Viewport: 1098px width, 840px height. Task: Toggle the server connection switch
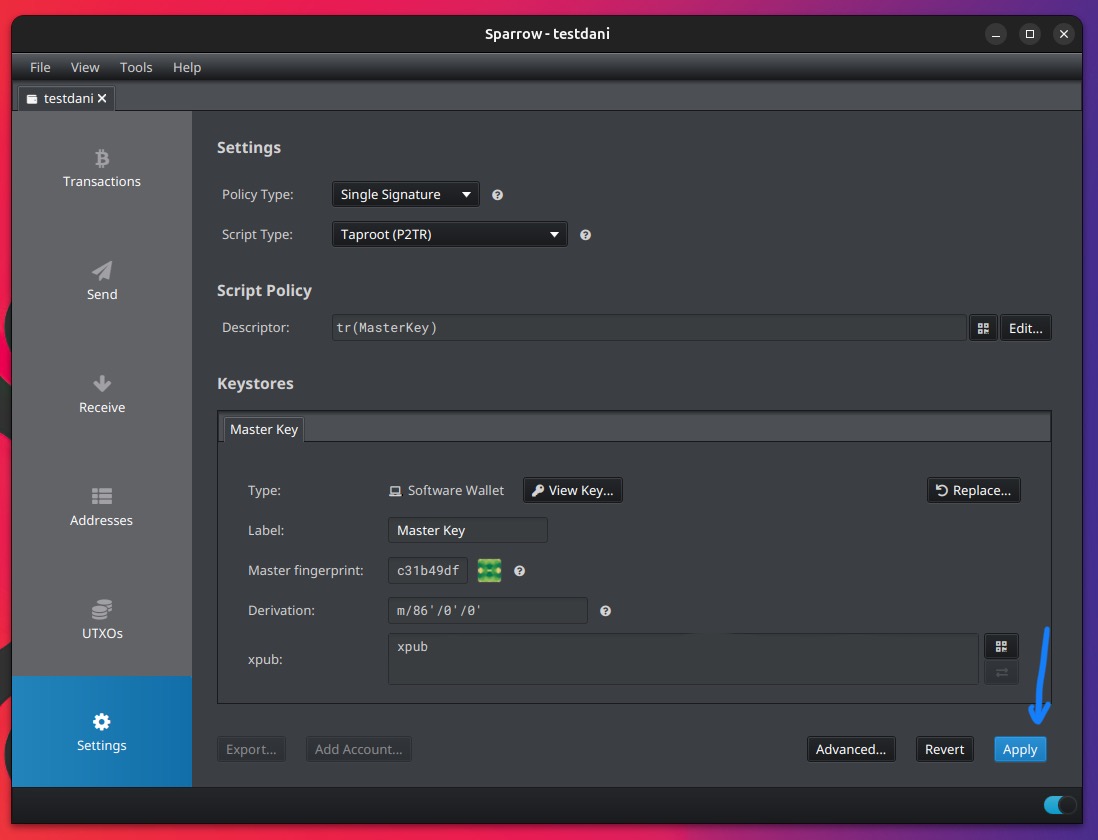(x=1059, y=805)
